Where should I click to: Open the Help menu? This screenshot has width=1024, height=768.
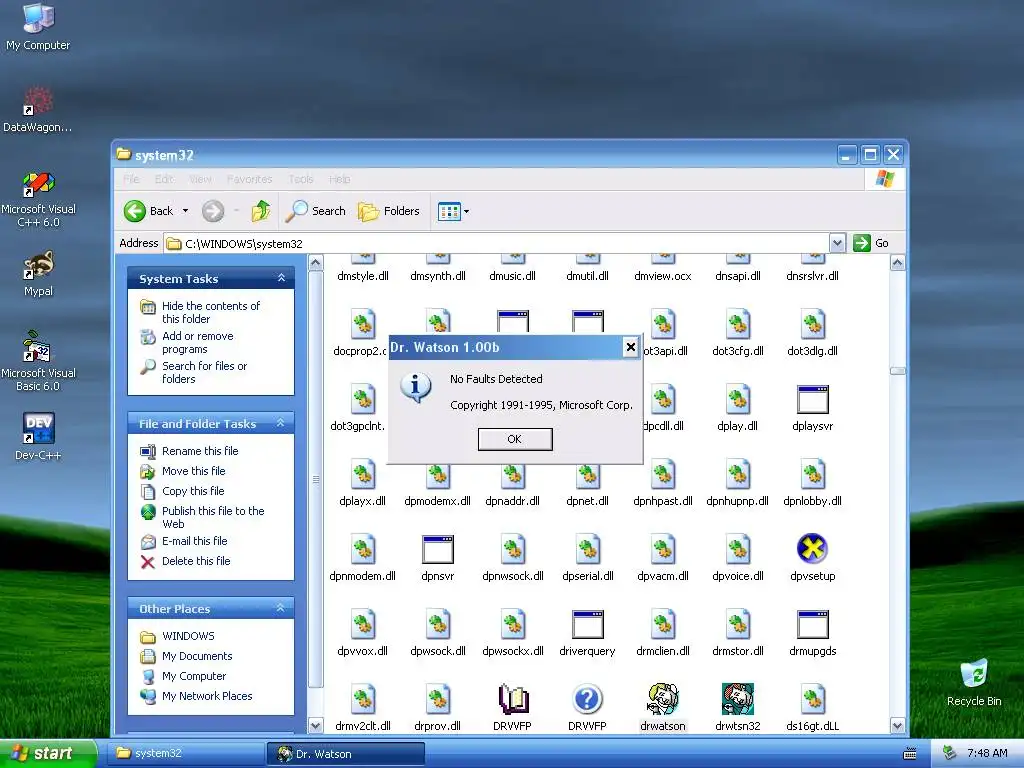click(339, 179)
